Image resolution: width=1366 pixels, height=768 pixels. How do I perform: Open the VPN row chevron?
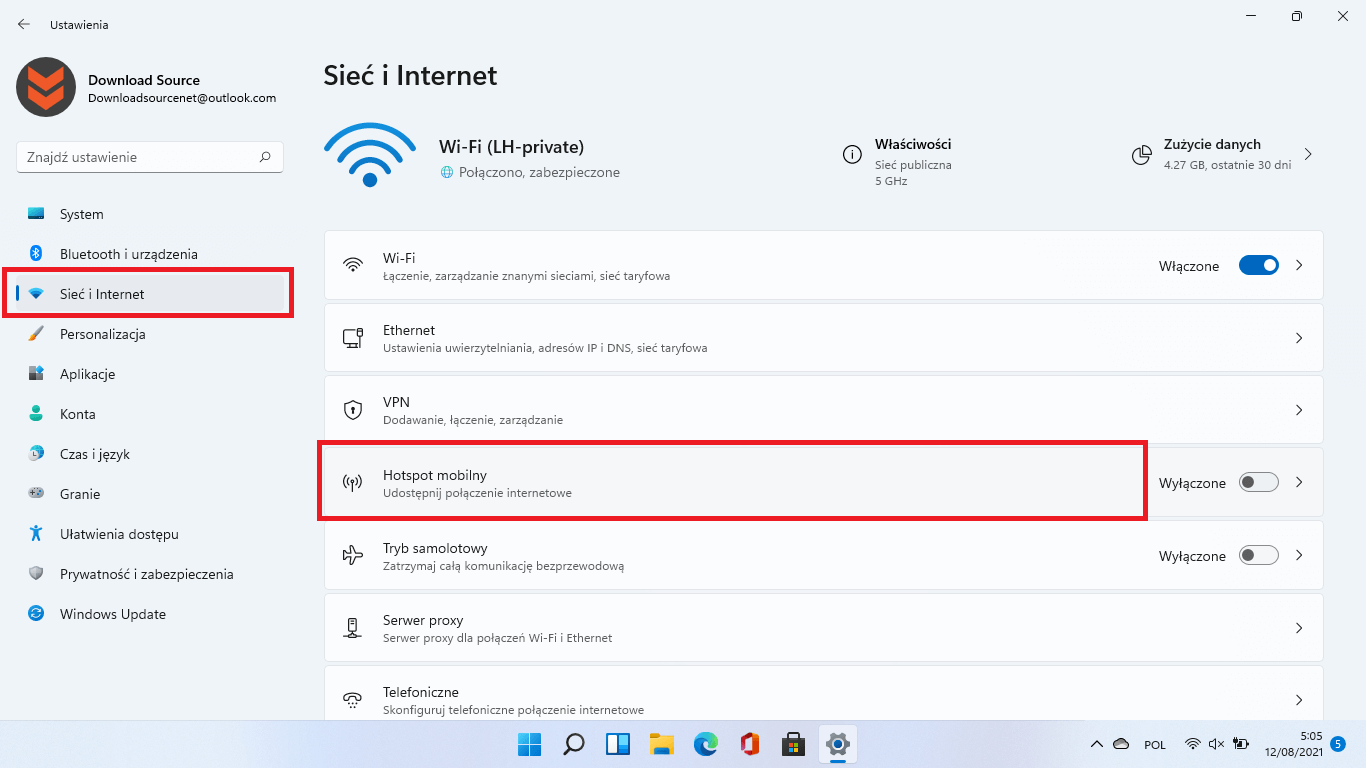pos(1299,410)
